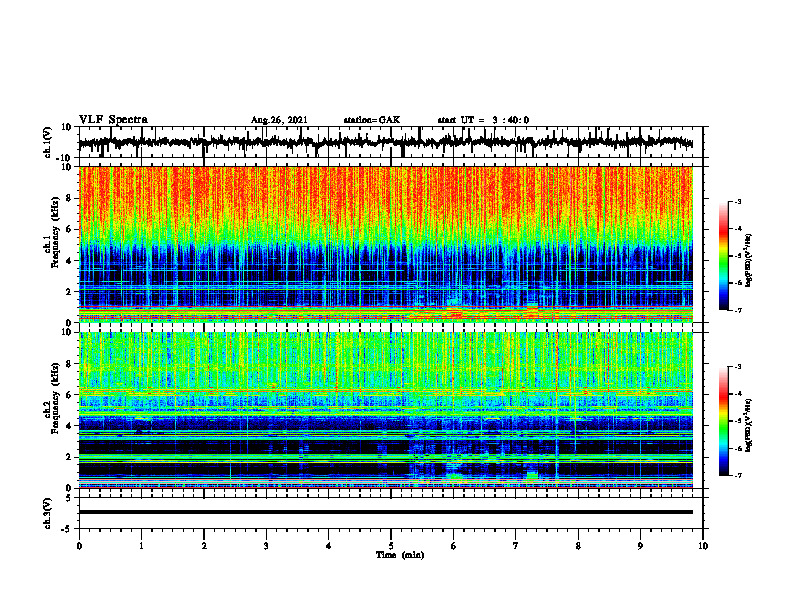Click time-axis tick label "2" at bottom
Screen dimensions: 792x612
(204, 546)
